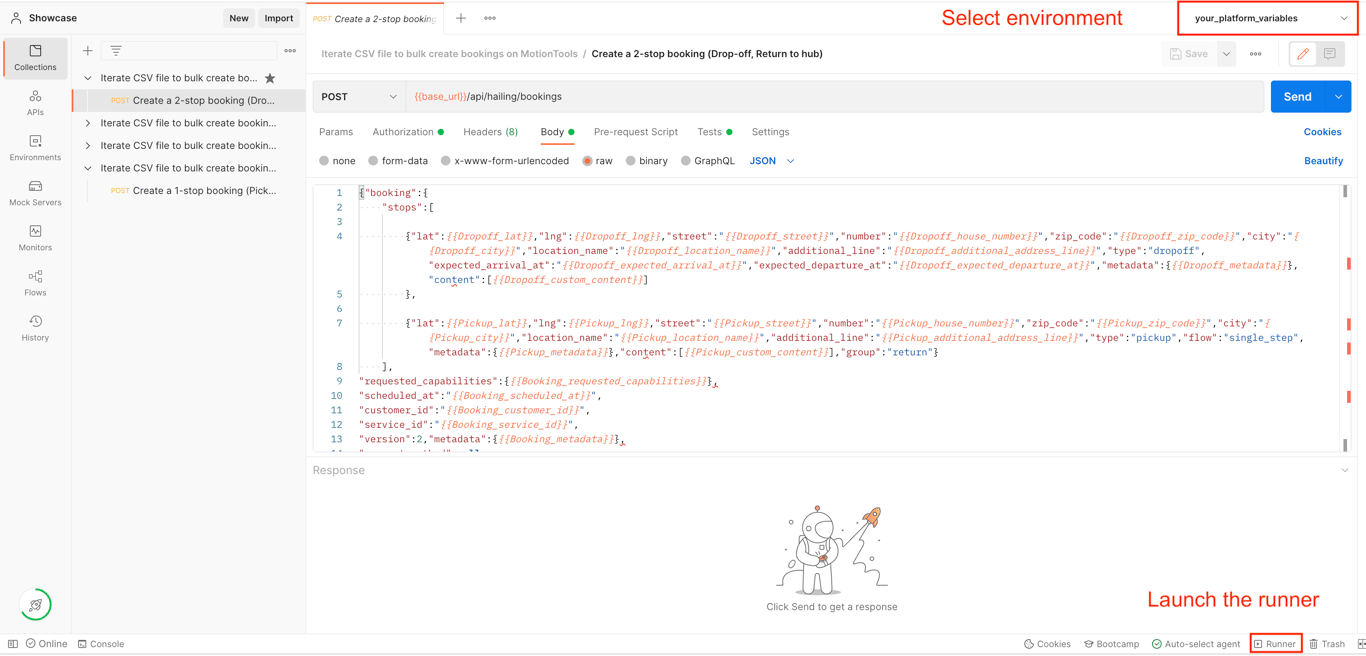
Task: Open Trash from the status bar
Action: point(1327,644)
